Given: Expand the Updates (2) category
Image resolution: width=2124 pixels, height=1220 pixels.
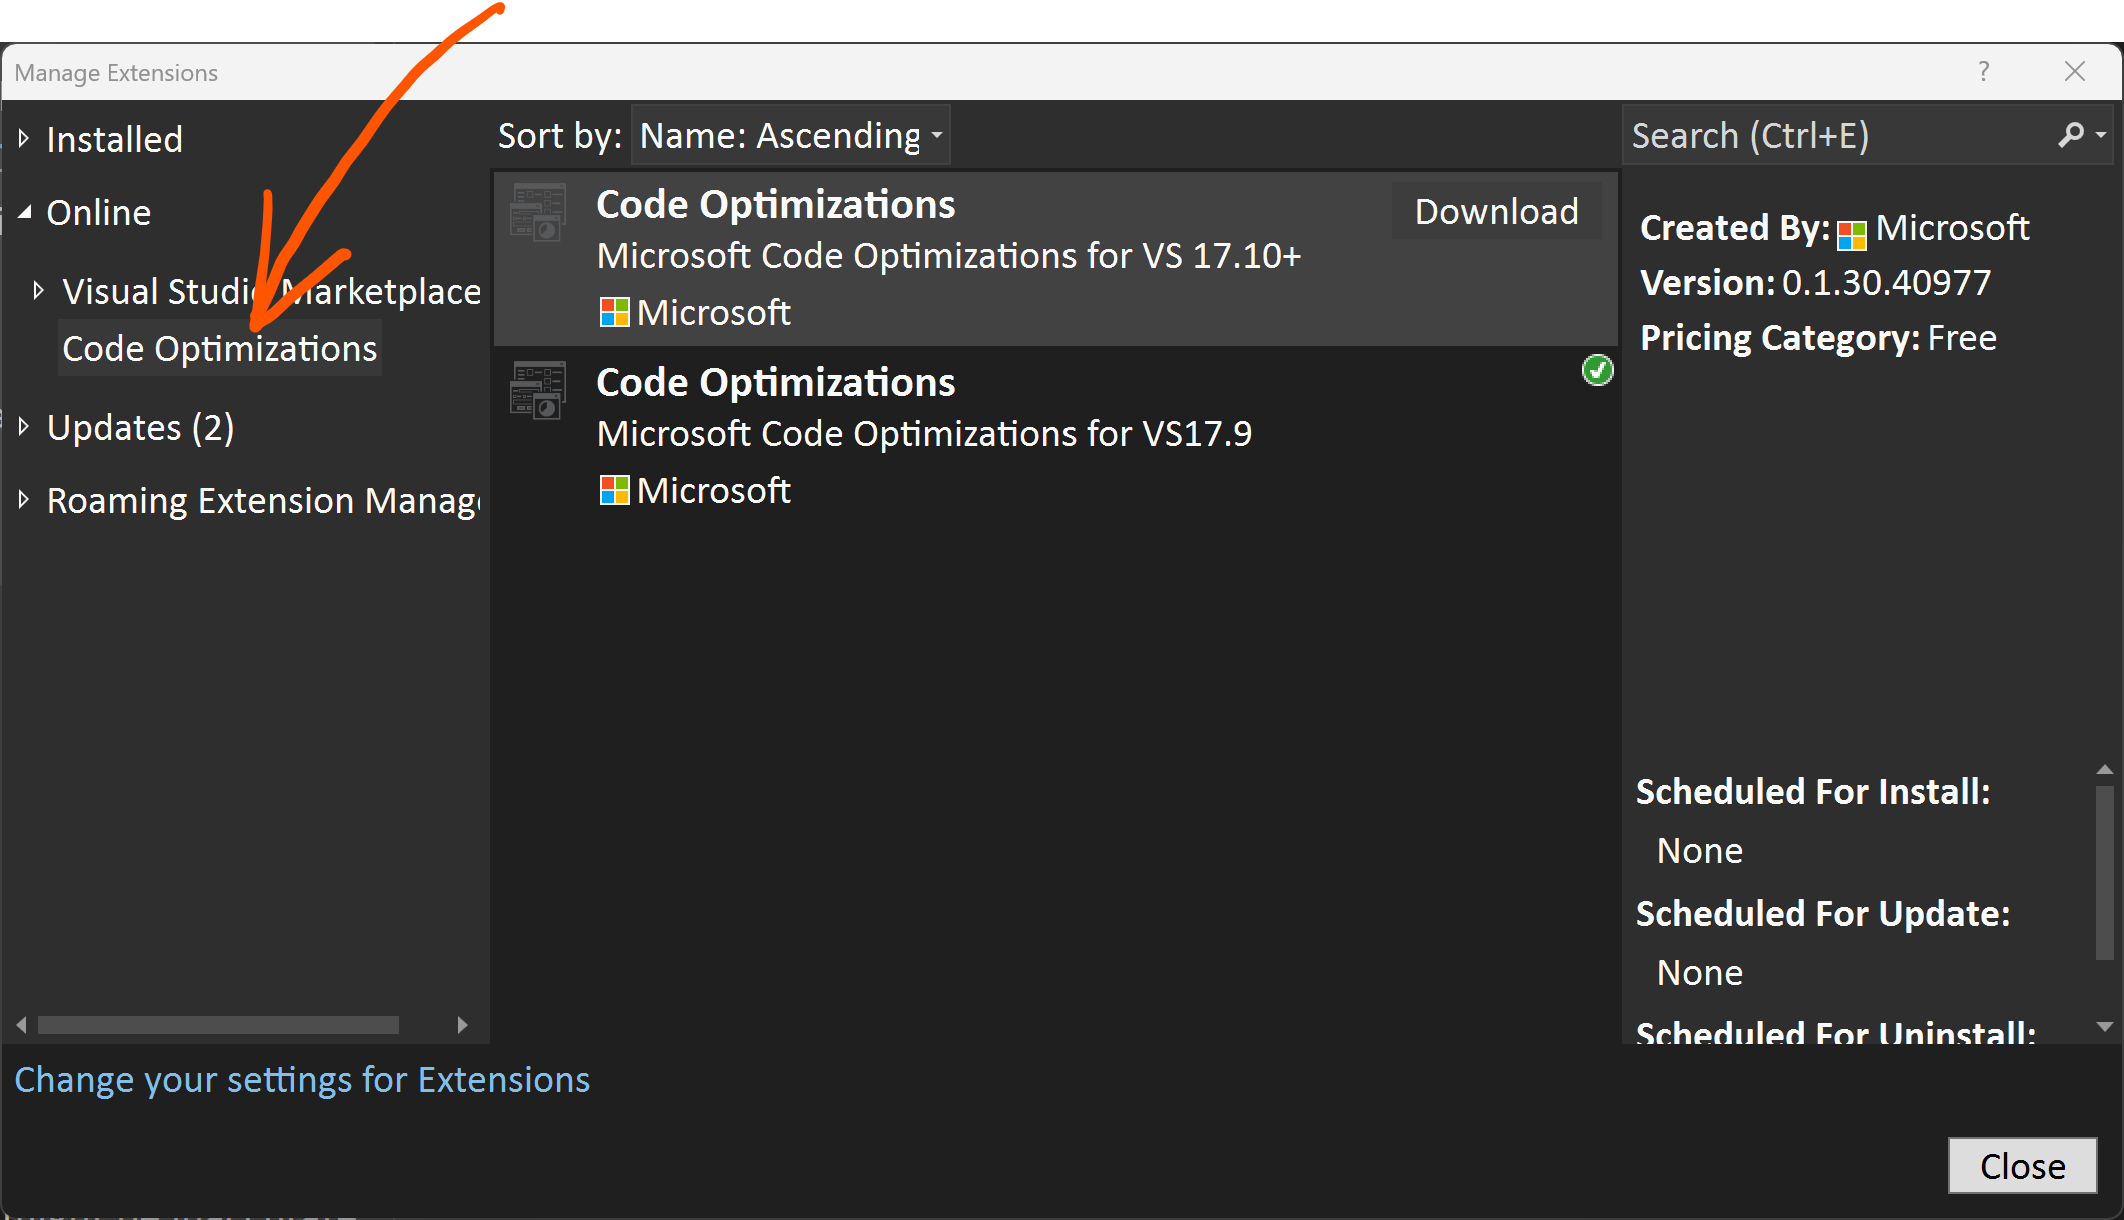Looking at the screenshot, I should 24,427.
